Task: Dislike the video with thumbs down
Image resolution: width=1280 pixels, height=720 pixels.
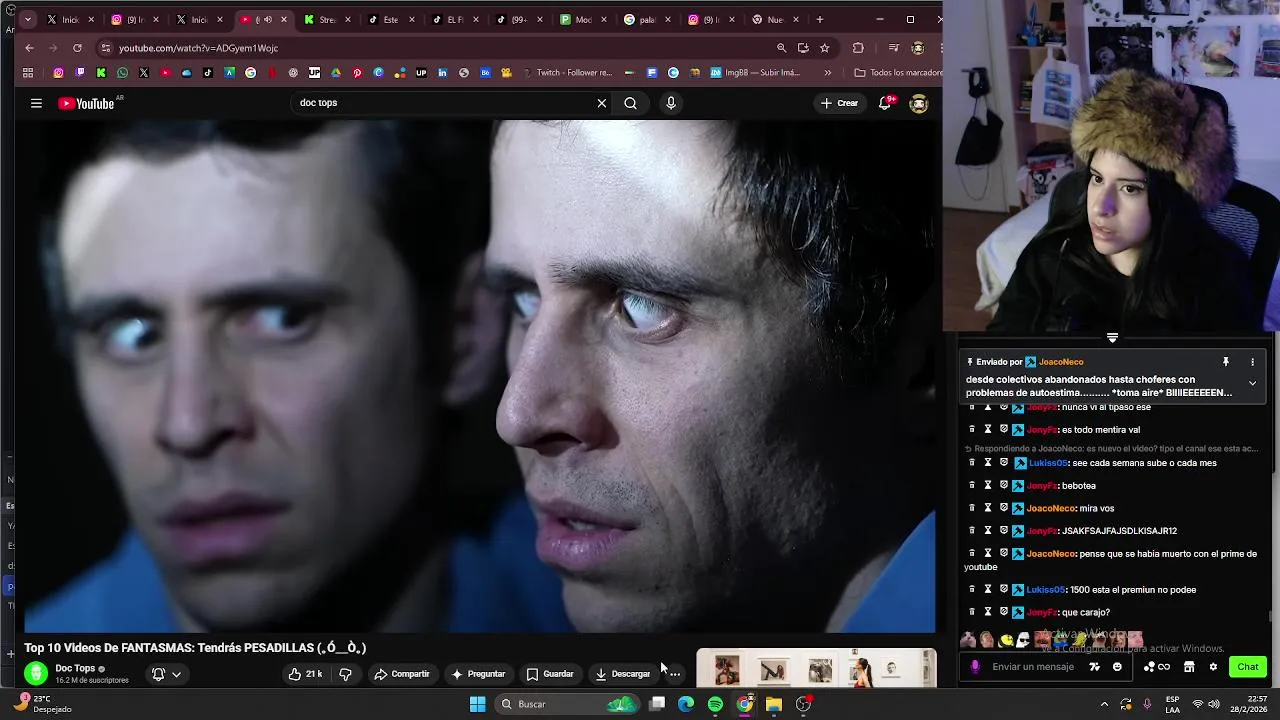Action: tap(345, 674)
